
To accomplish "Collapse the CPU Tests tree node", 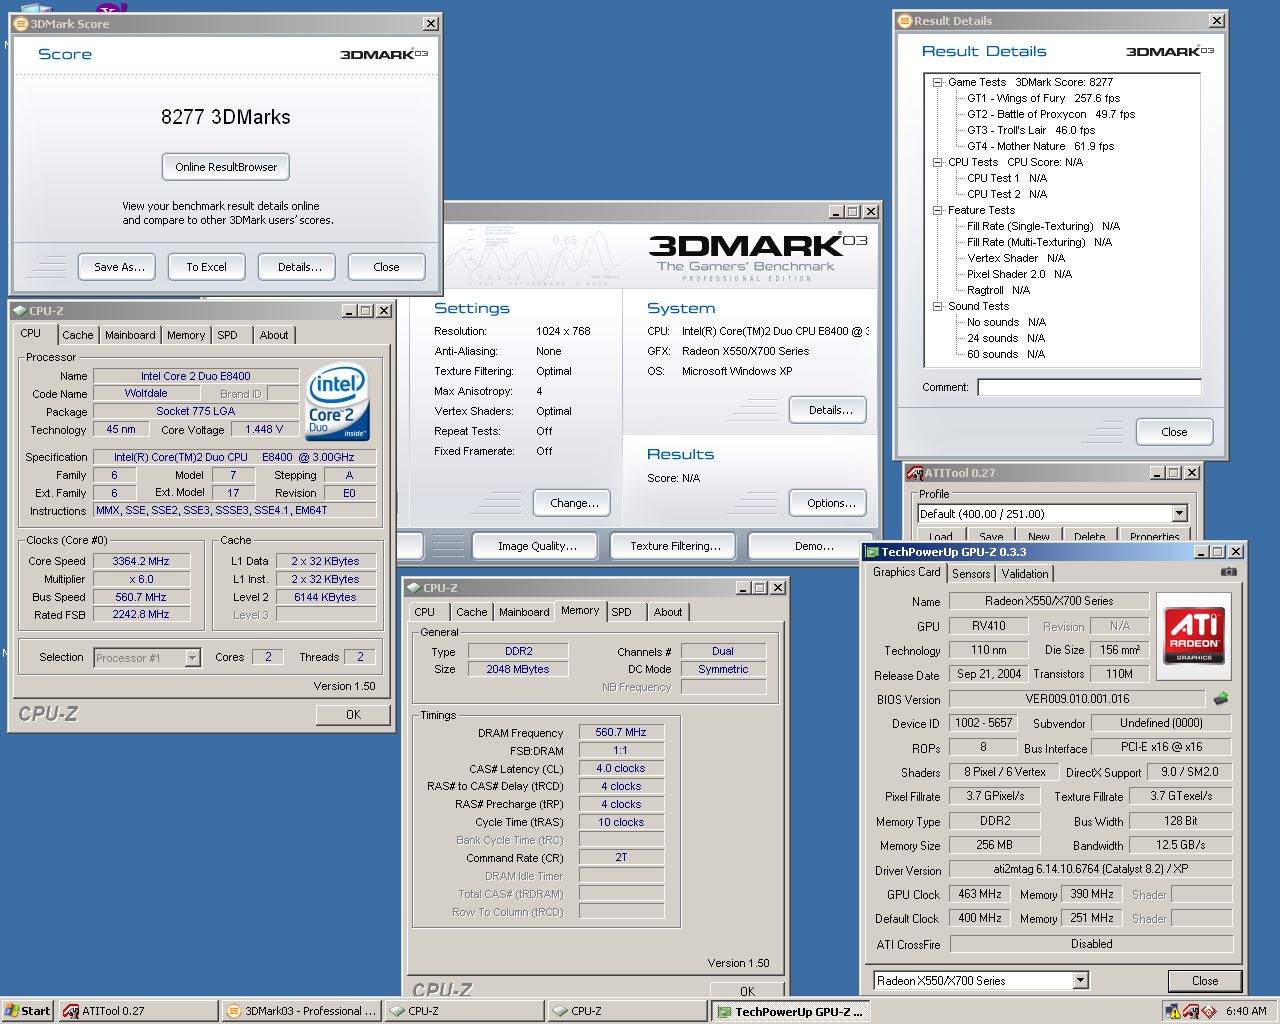I will [x=937, y=162].
